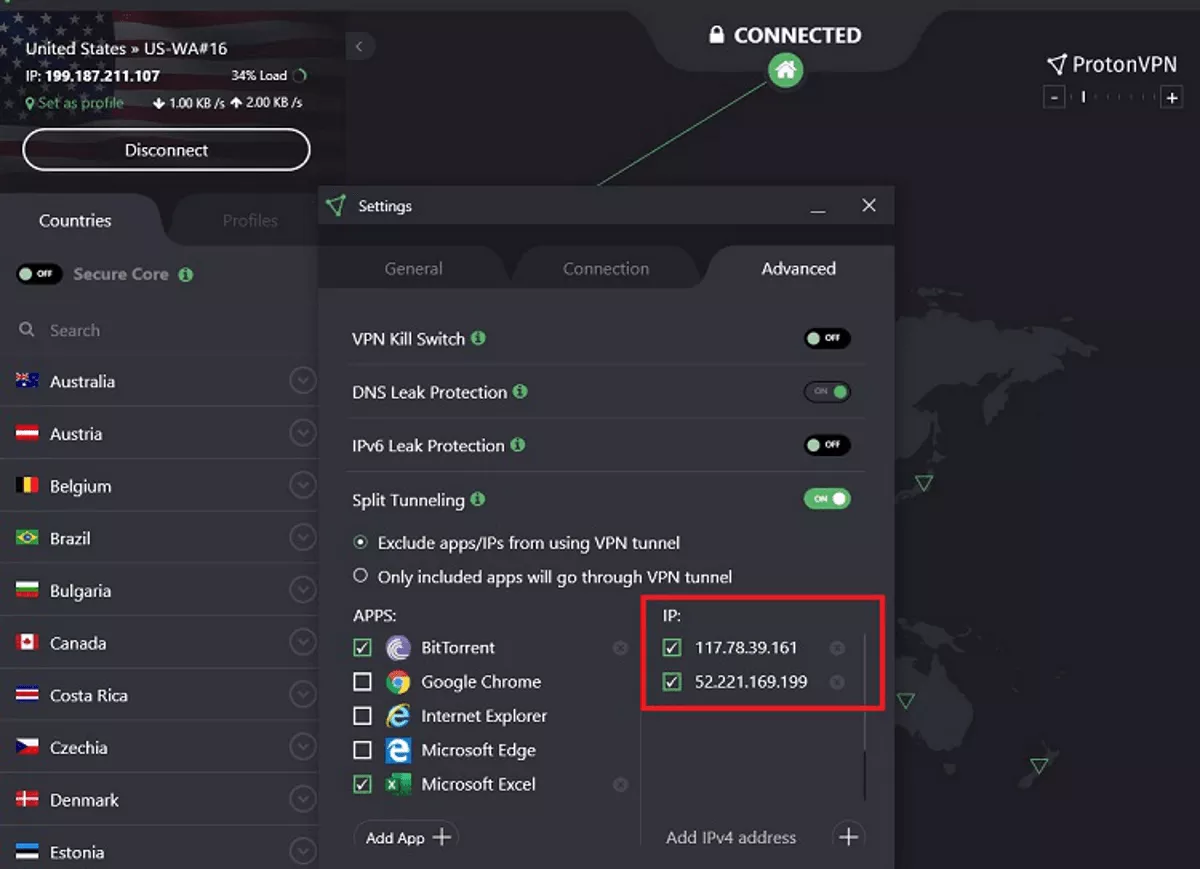Expand Costa Rica server list
Screen dimensions: 1200x869
(x=302, y=695)
